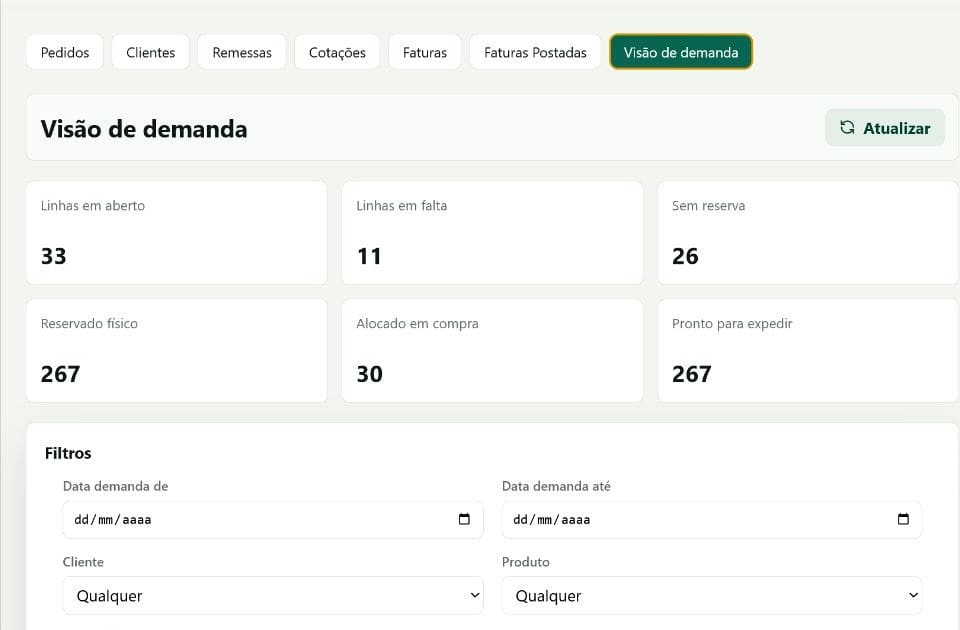Expand the Produto dropdown
The image size is (960, 630).
[x=711, y=595]
